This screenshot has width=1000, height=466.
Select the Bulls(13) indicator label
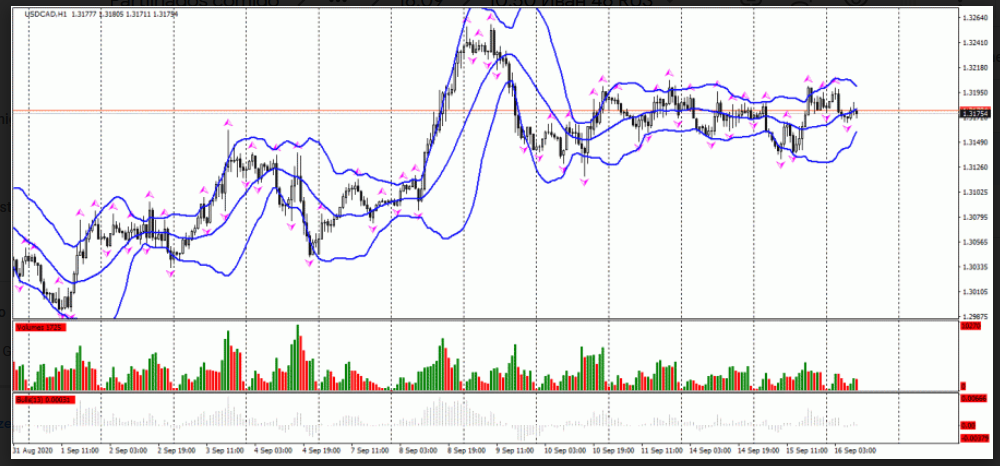40,400
